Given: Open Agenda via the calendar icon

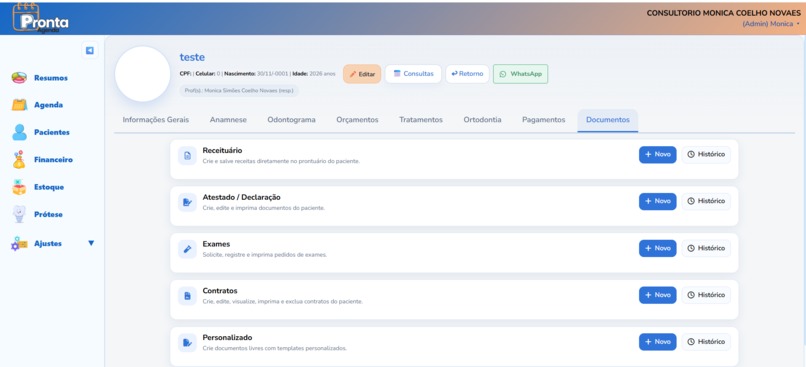Looking at the screenshot, I should click(20, 105).
